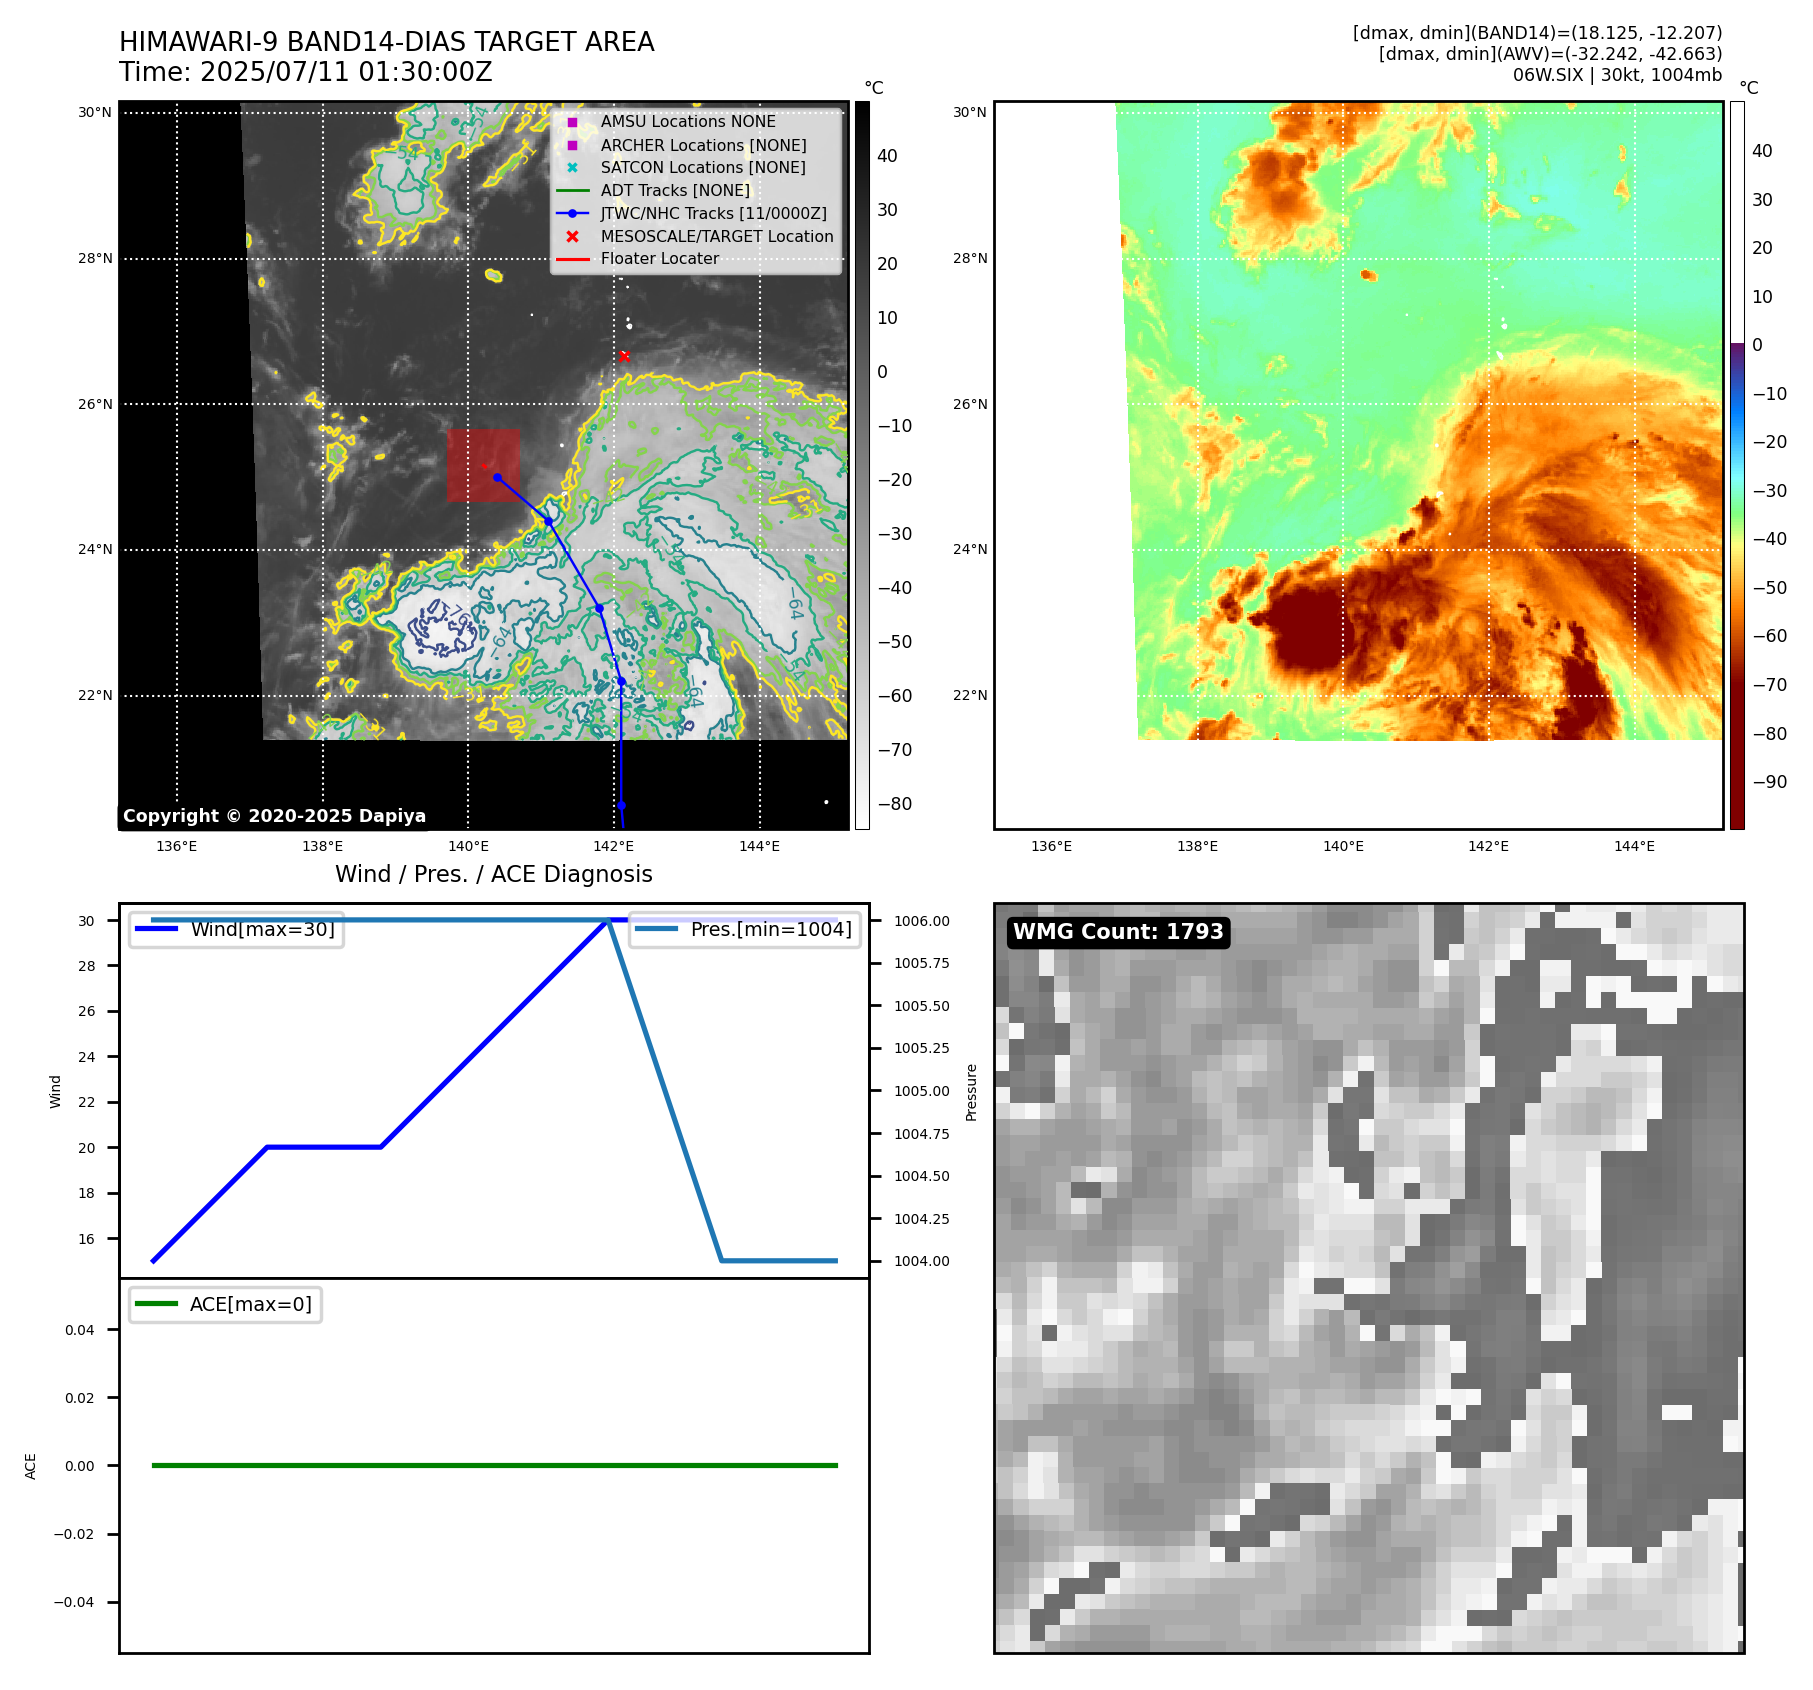1813x1690 pixels.
Task: Click the [dmax, dmin](AWV) values text
Action: pos(1550,54)
